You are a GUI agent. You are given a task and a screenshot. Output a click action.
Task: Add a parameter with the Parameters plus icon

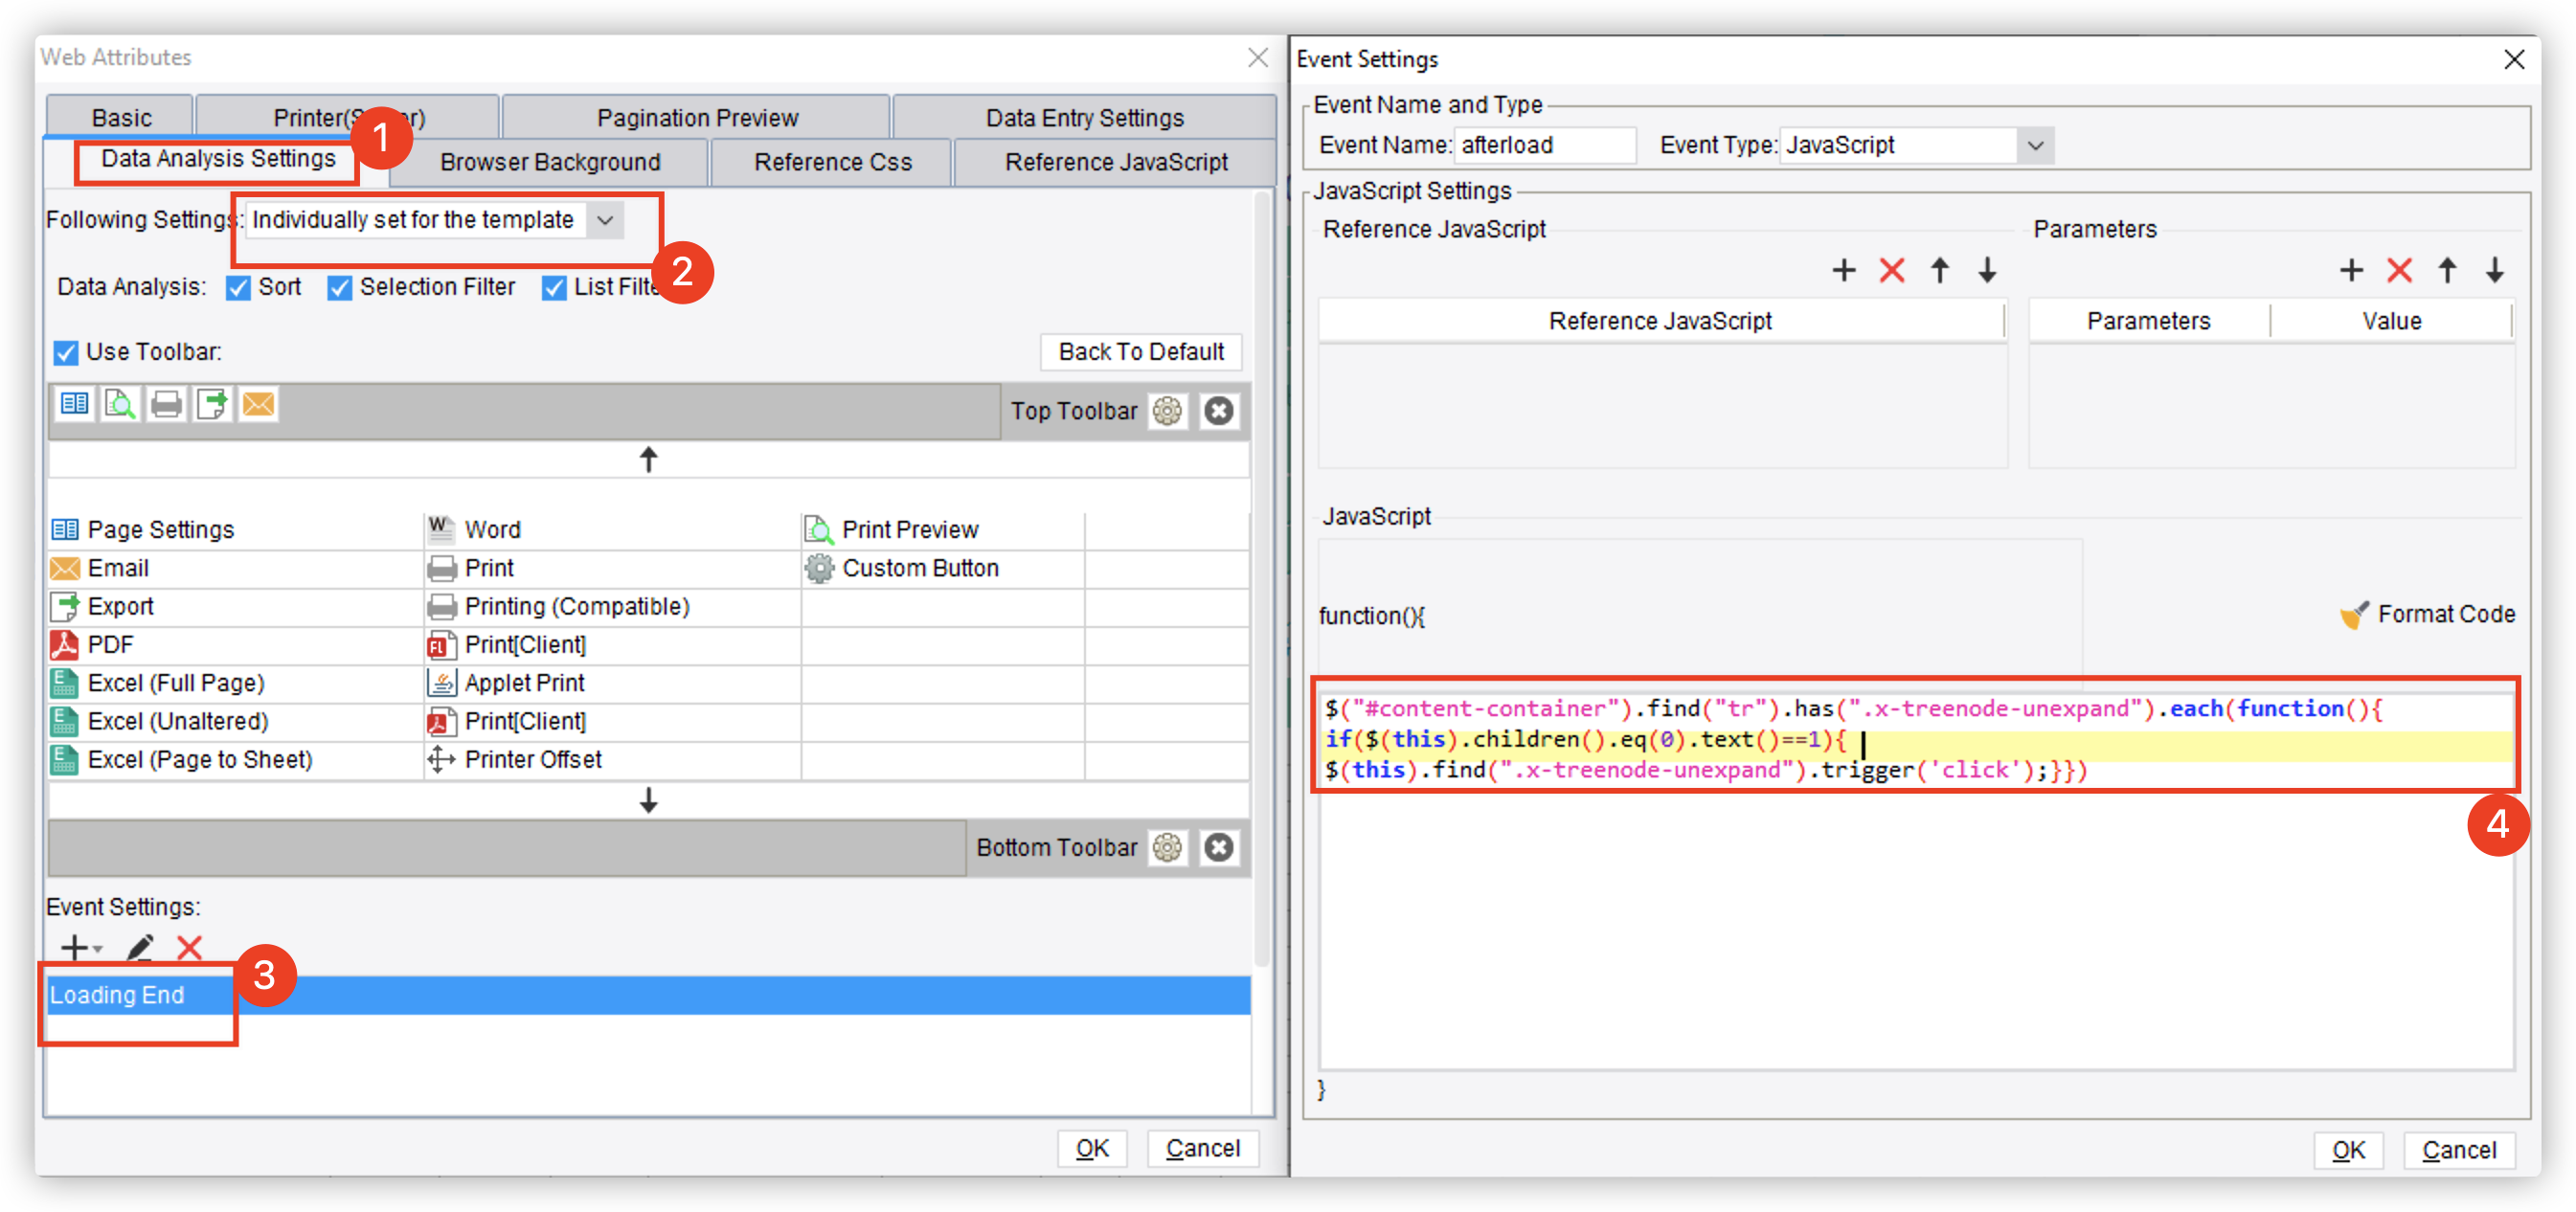coord(2351,270)
